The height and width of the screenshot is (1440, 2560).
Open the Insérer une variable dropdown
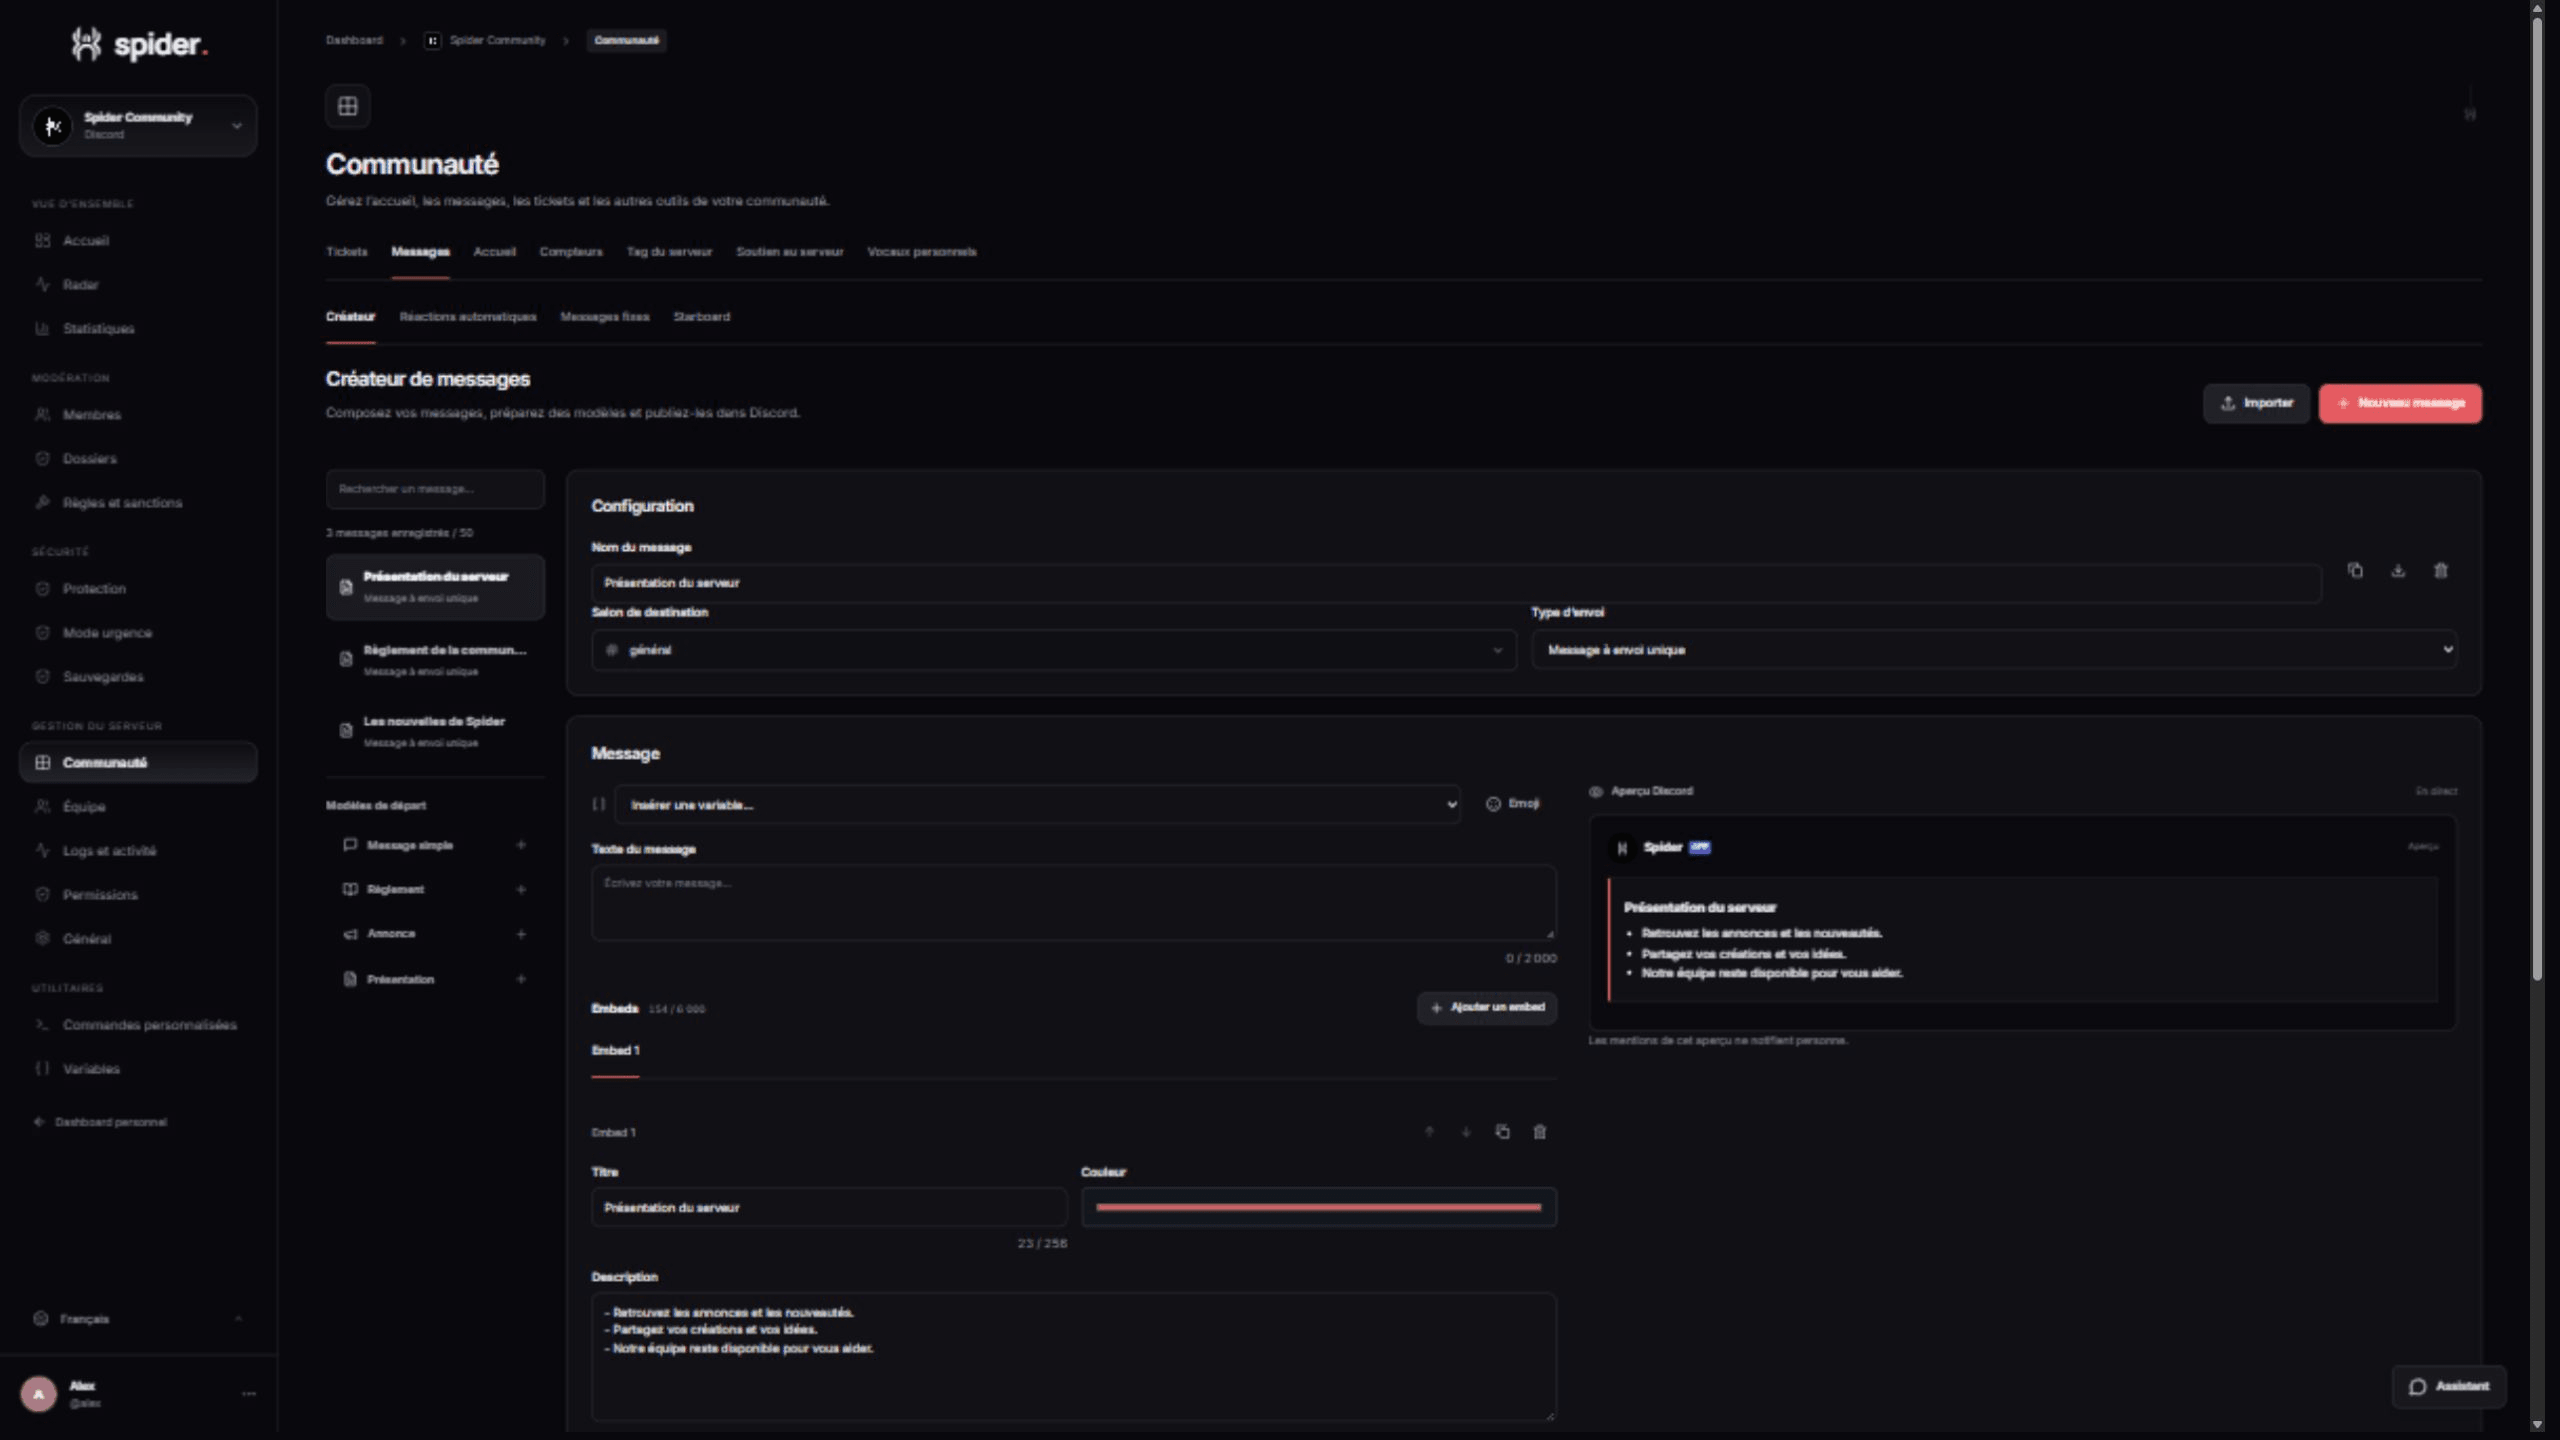1037,805
